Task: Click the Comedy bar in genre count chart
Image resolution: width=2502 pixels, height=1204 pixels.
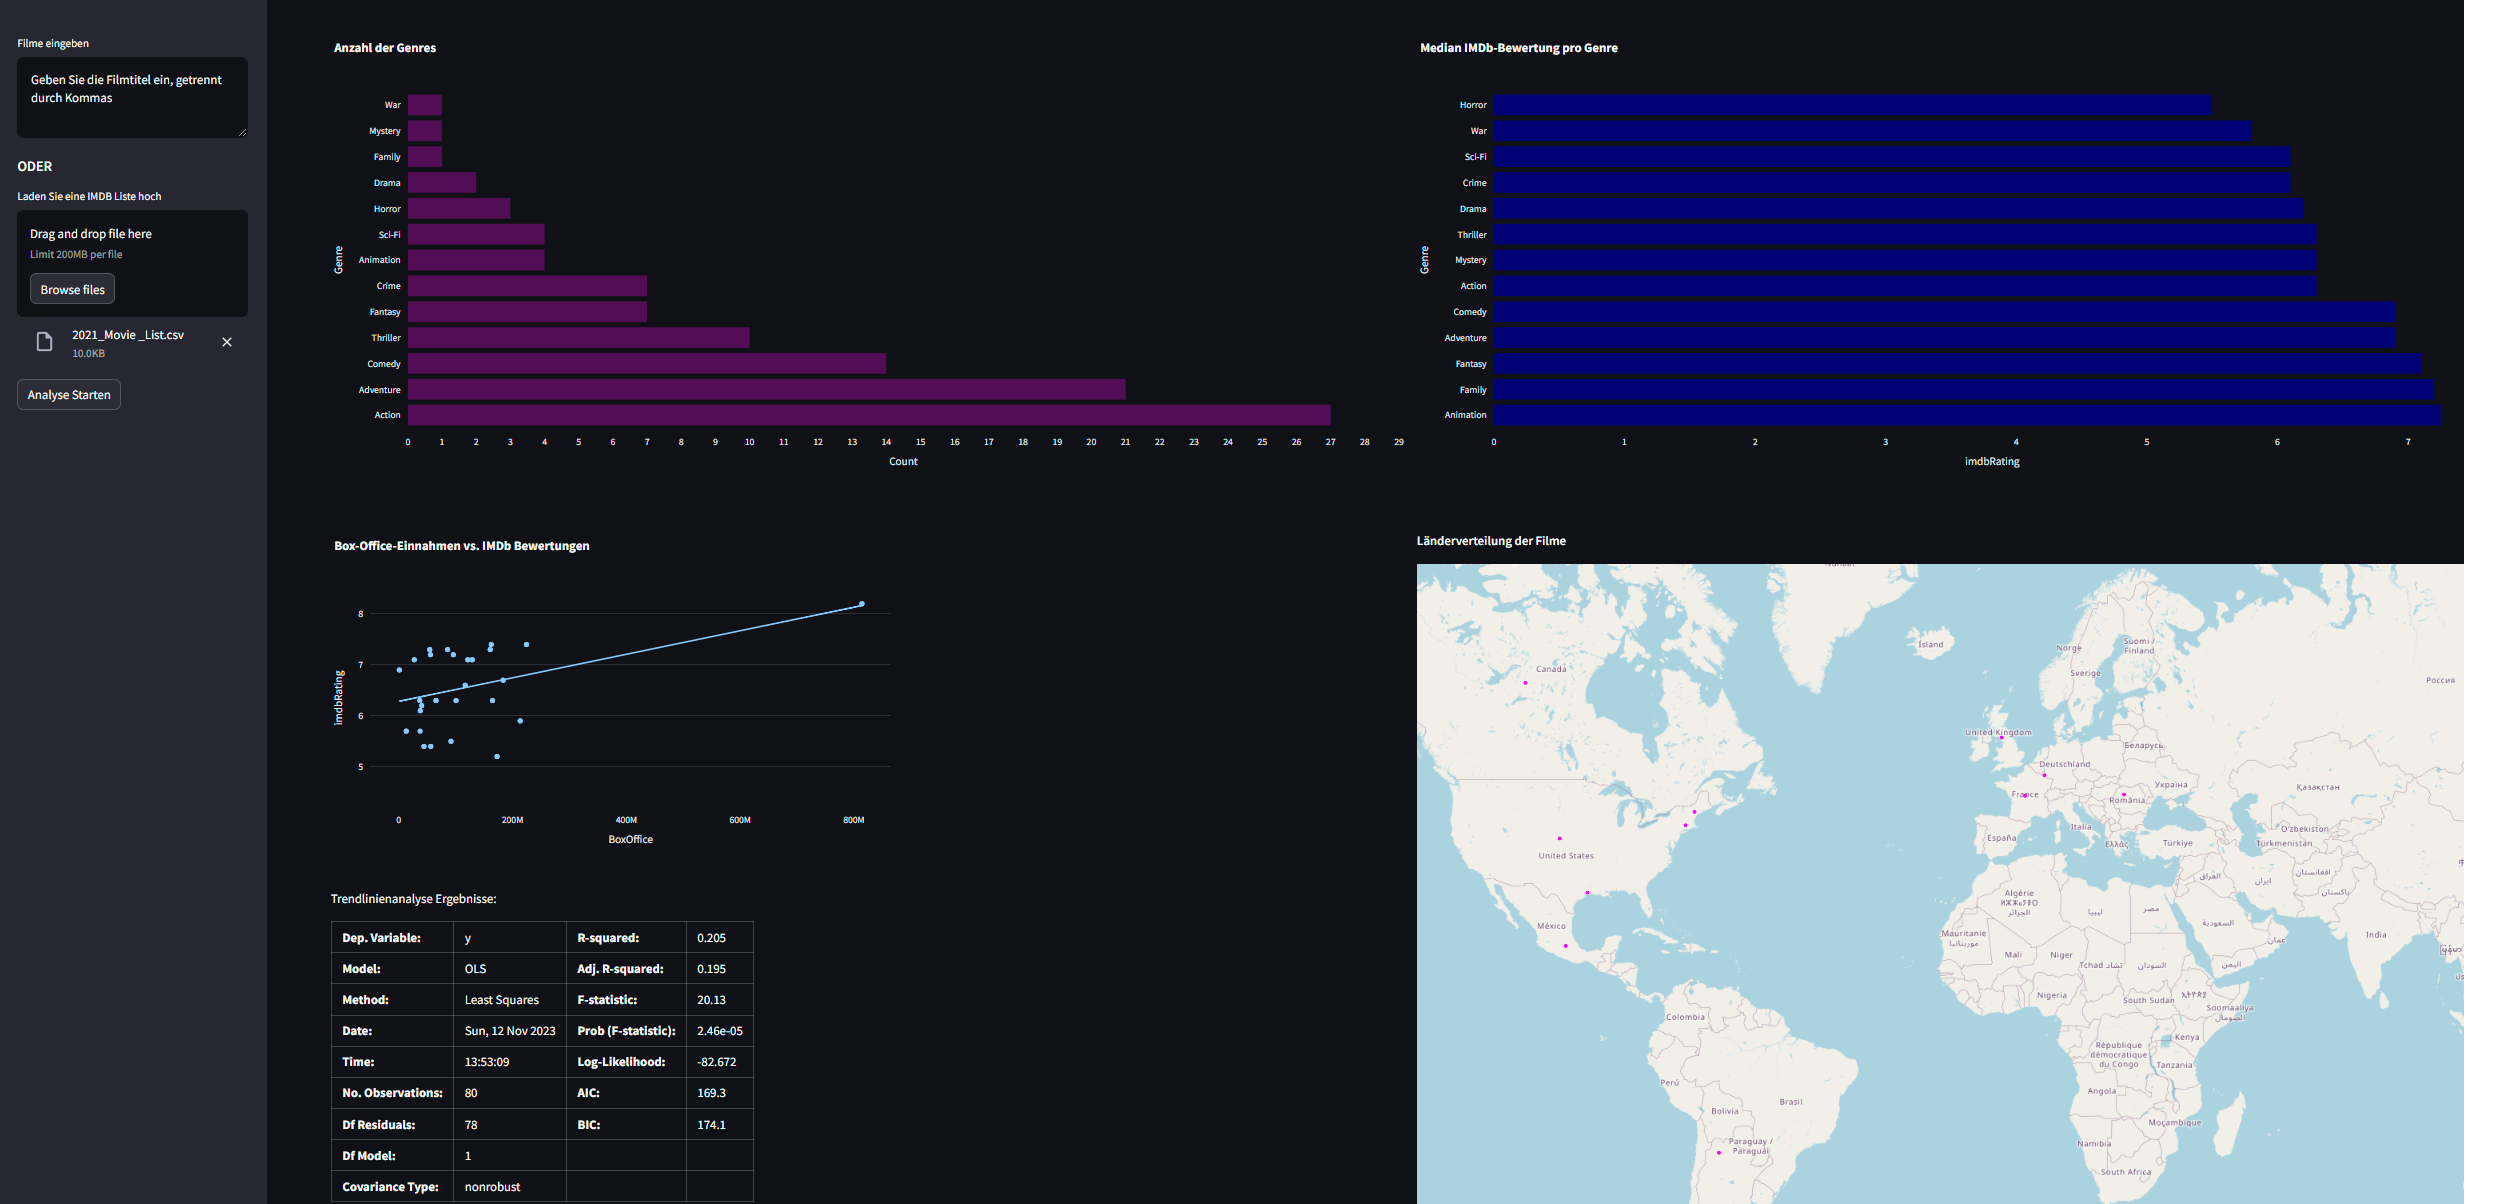Action: [646, 364]
